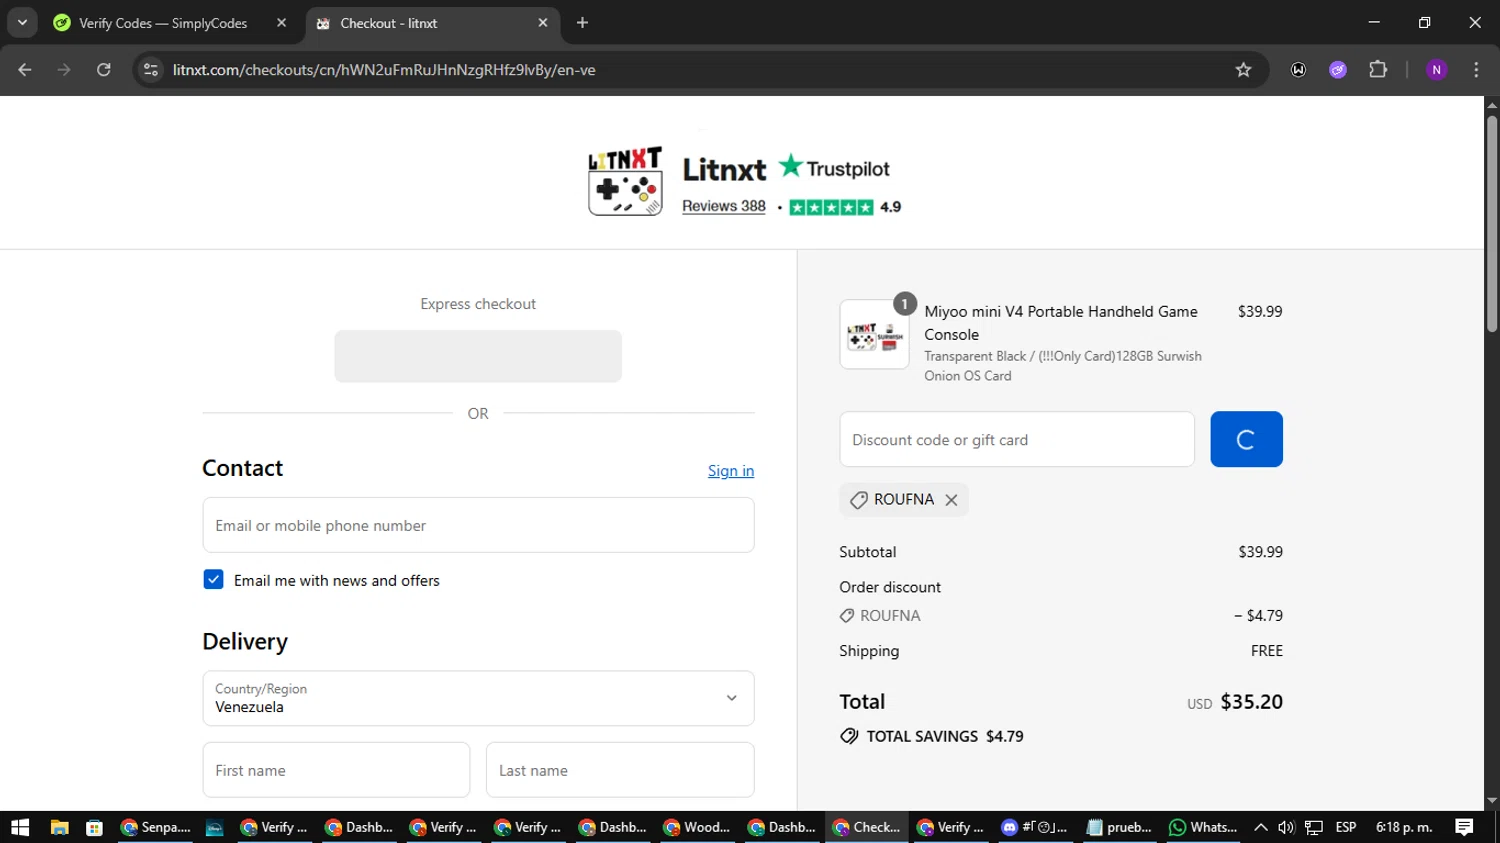Open the Extensions puzzle menu
The image size is (1500, 843).
(1378, 70)
